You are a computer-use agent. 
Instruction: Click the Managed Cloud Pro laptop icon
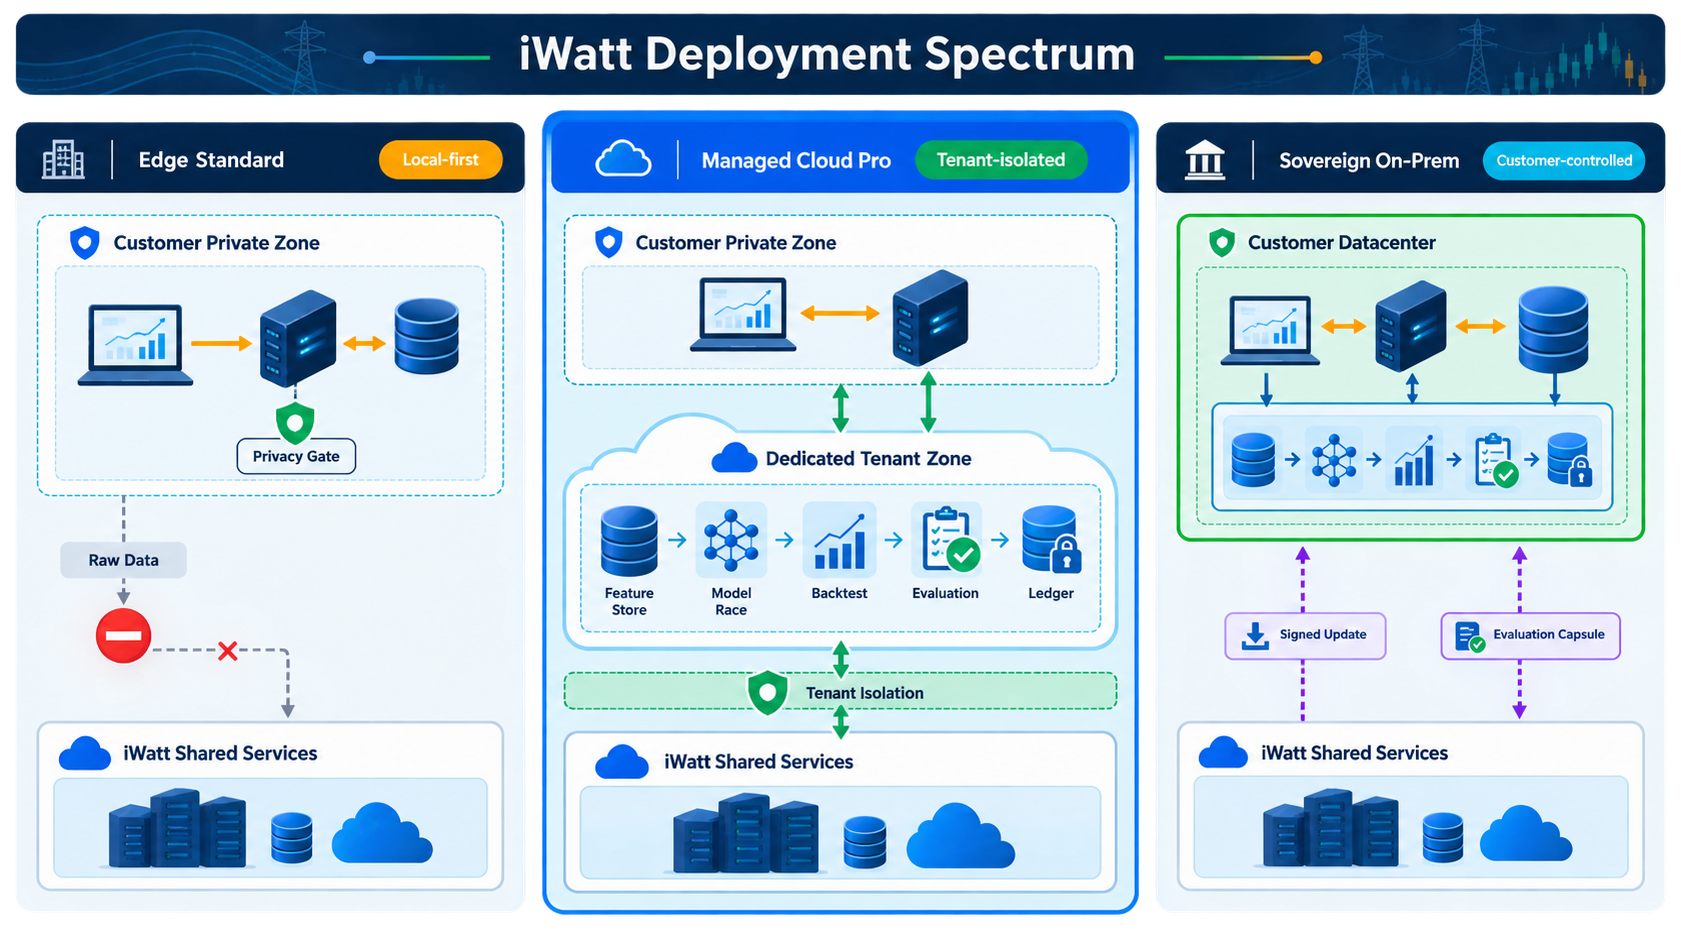pos(743,315)
